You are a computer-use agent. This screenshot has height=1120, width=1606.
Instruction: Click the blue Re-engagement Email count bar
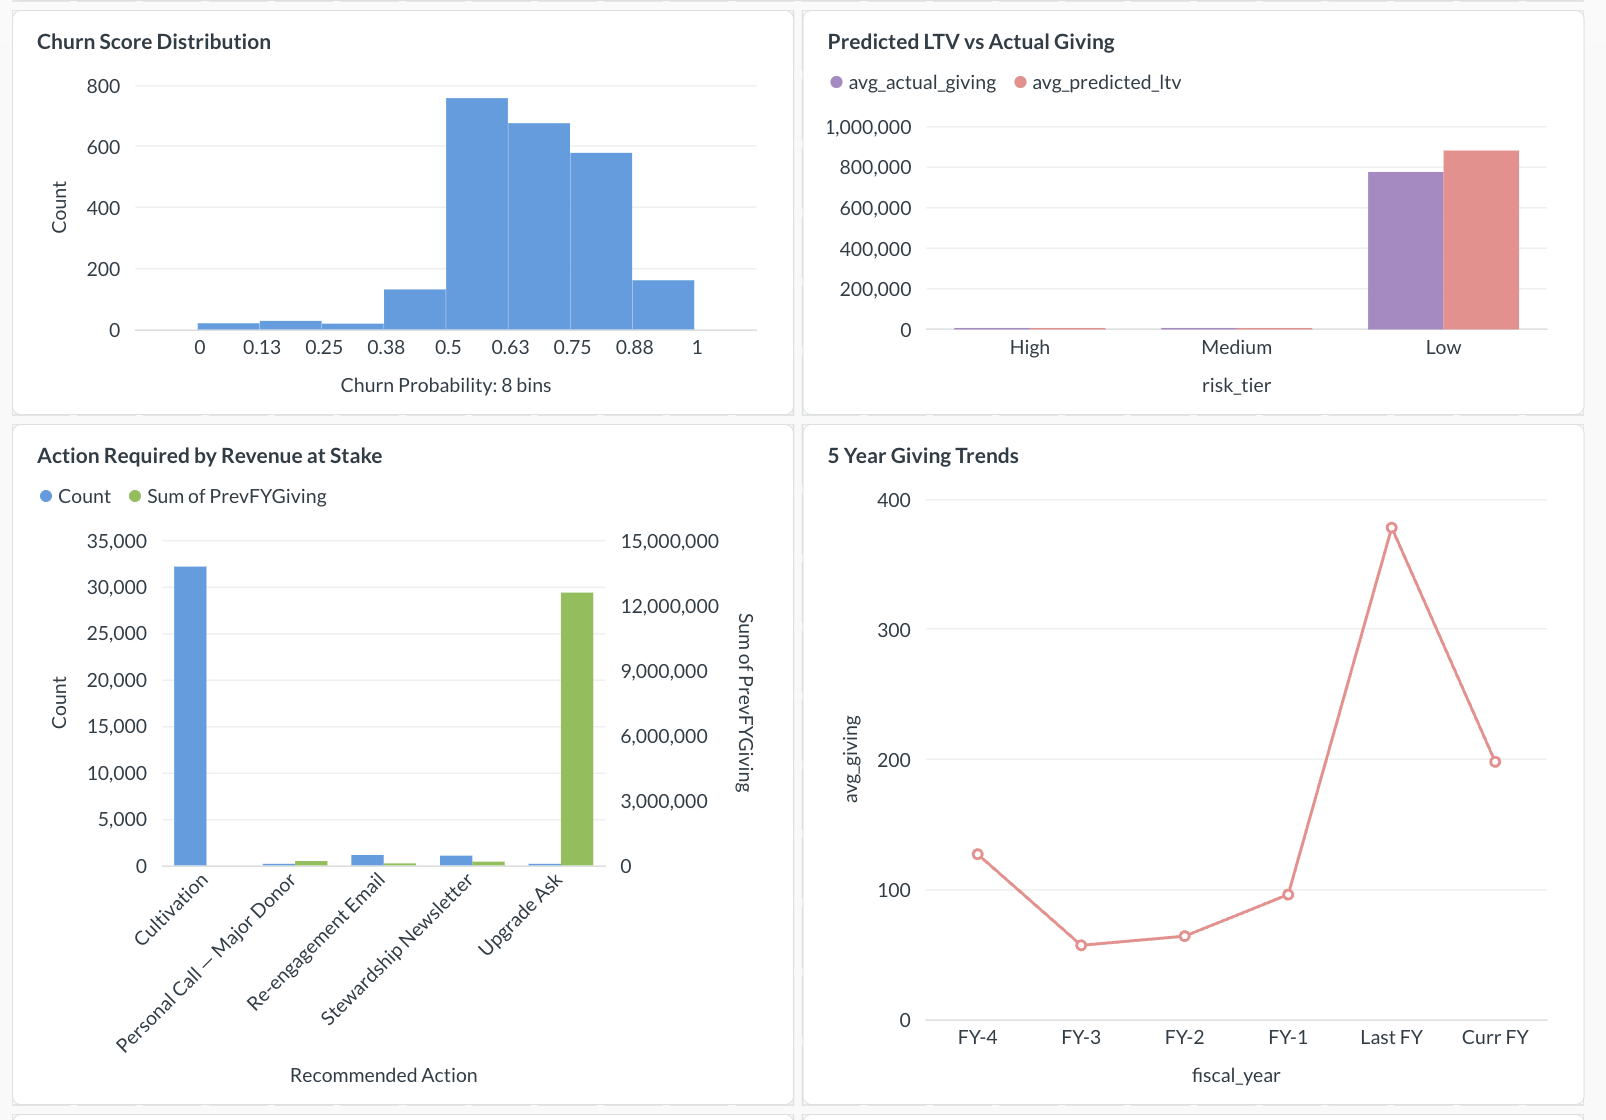[x=367, y=860]
